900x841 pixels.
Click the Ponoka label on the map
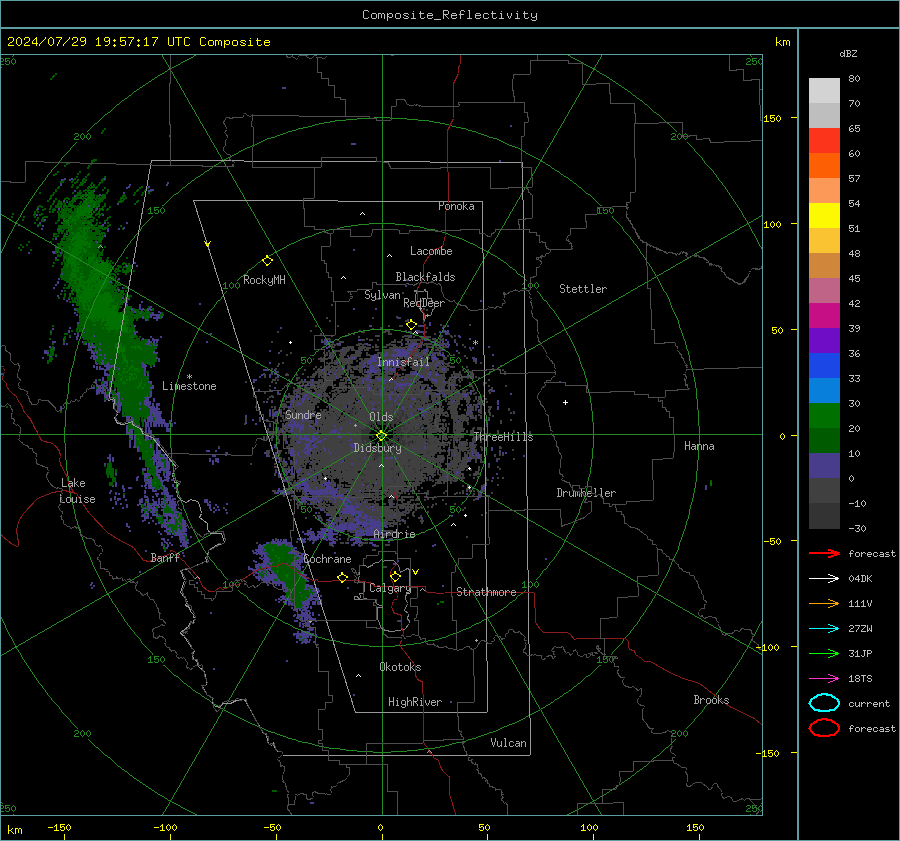click(x=456, y=207)
